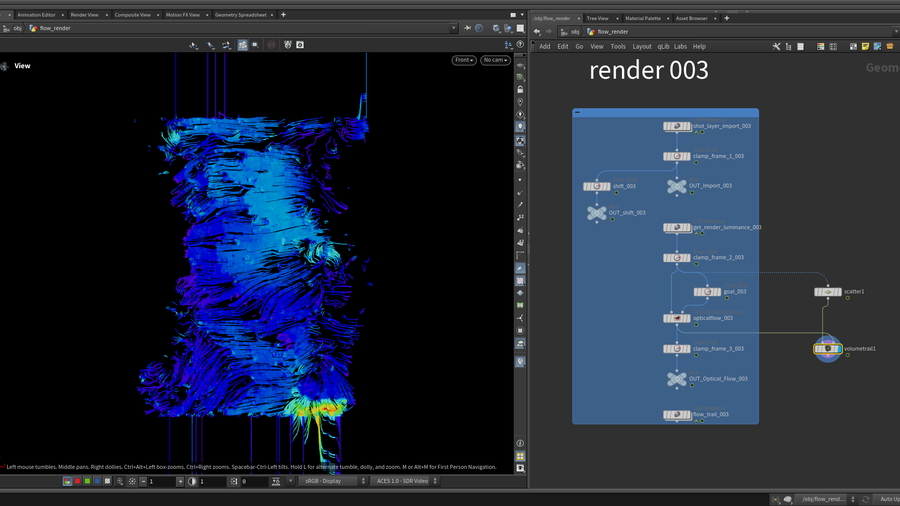Click the Auto Update button in status bar
900x506 pixels.
888,498
